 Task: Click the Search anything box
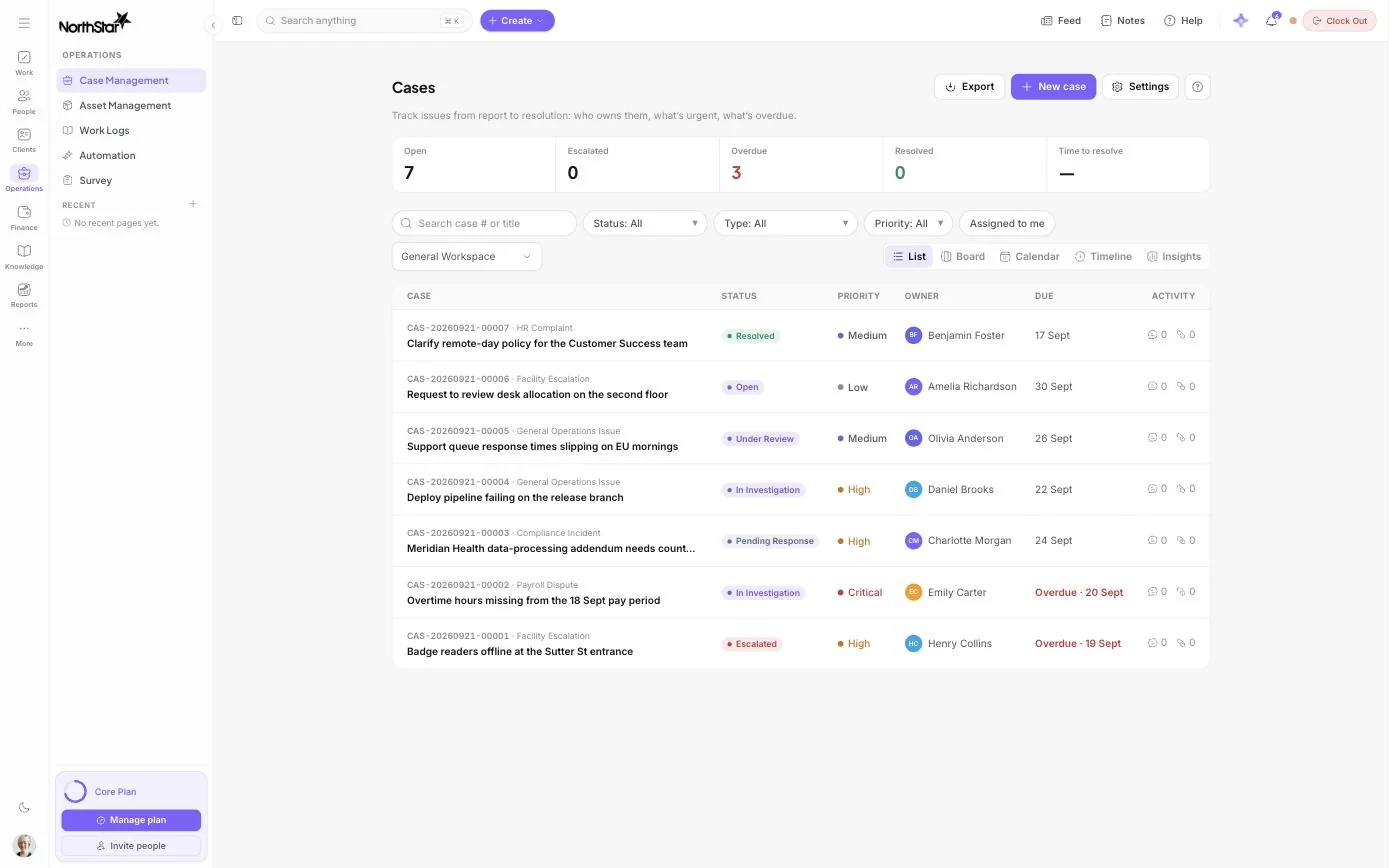tap(364, 20)
